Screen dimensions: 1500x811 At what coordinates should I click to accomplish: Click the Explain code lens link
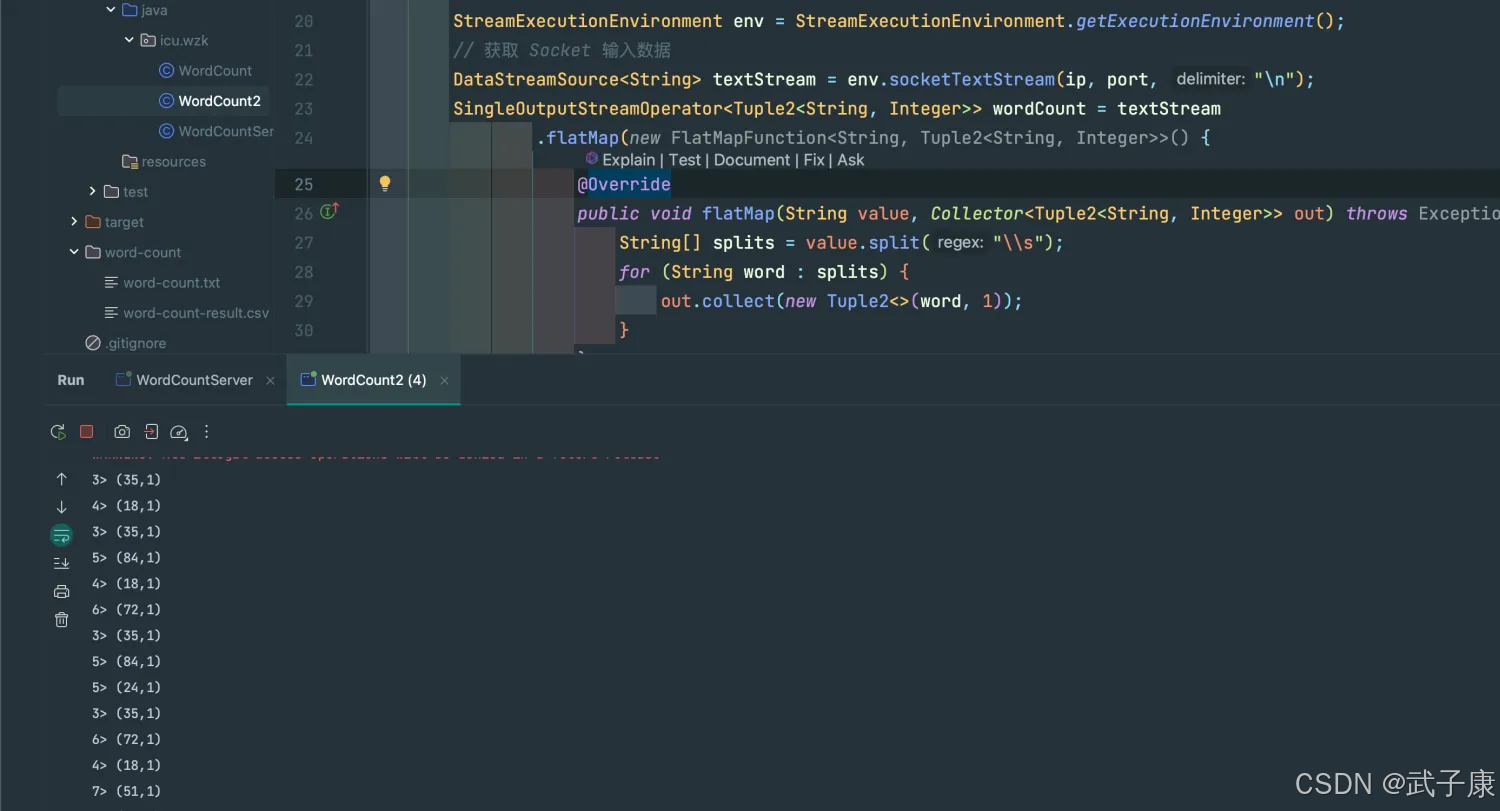coord(629,160)
